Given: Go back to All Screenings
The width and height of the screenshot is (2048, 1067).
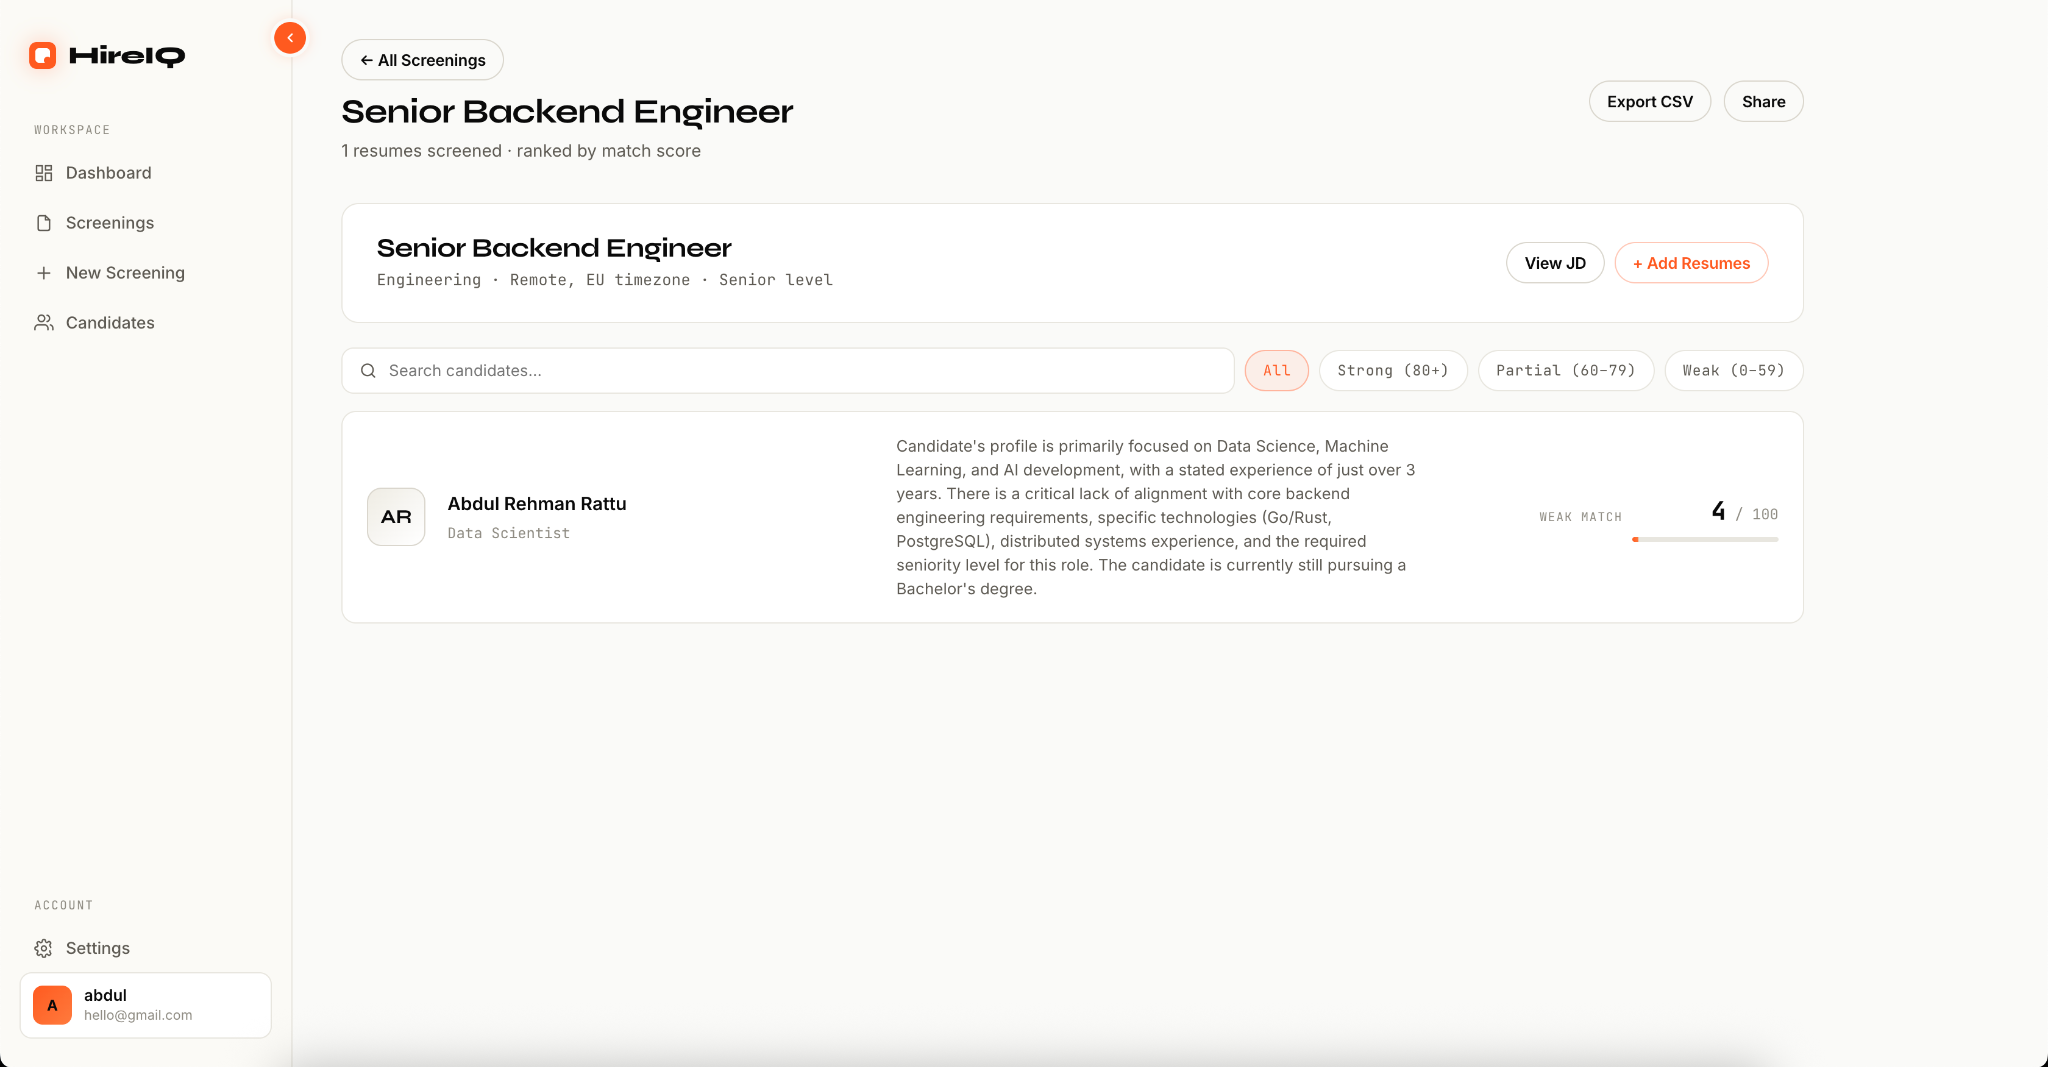Looking at the screenshot, I should point(422,60).
